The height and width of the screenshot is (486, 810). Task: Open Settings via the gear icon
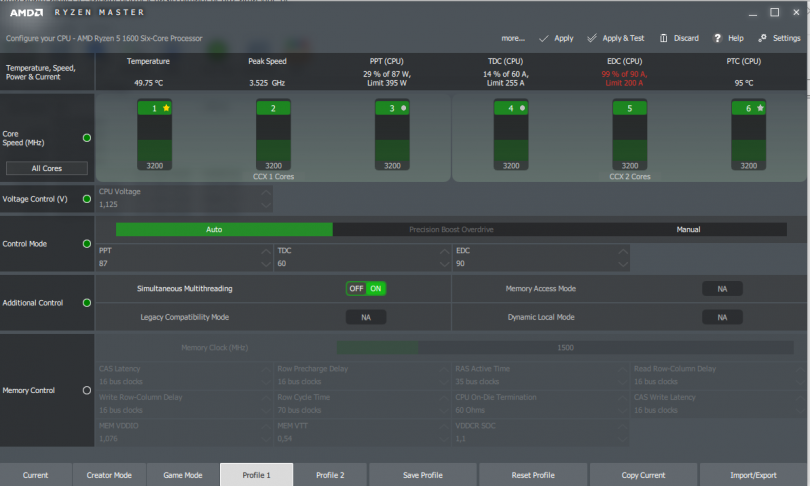coord(762,38)
